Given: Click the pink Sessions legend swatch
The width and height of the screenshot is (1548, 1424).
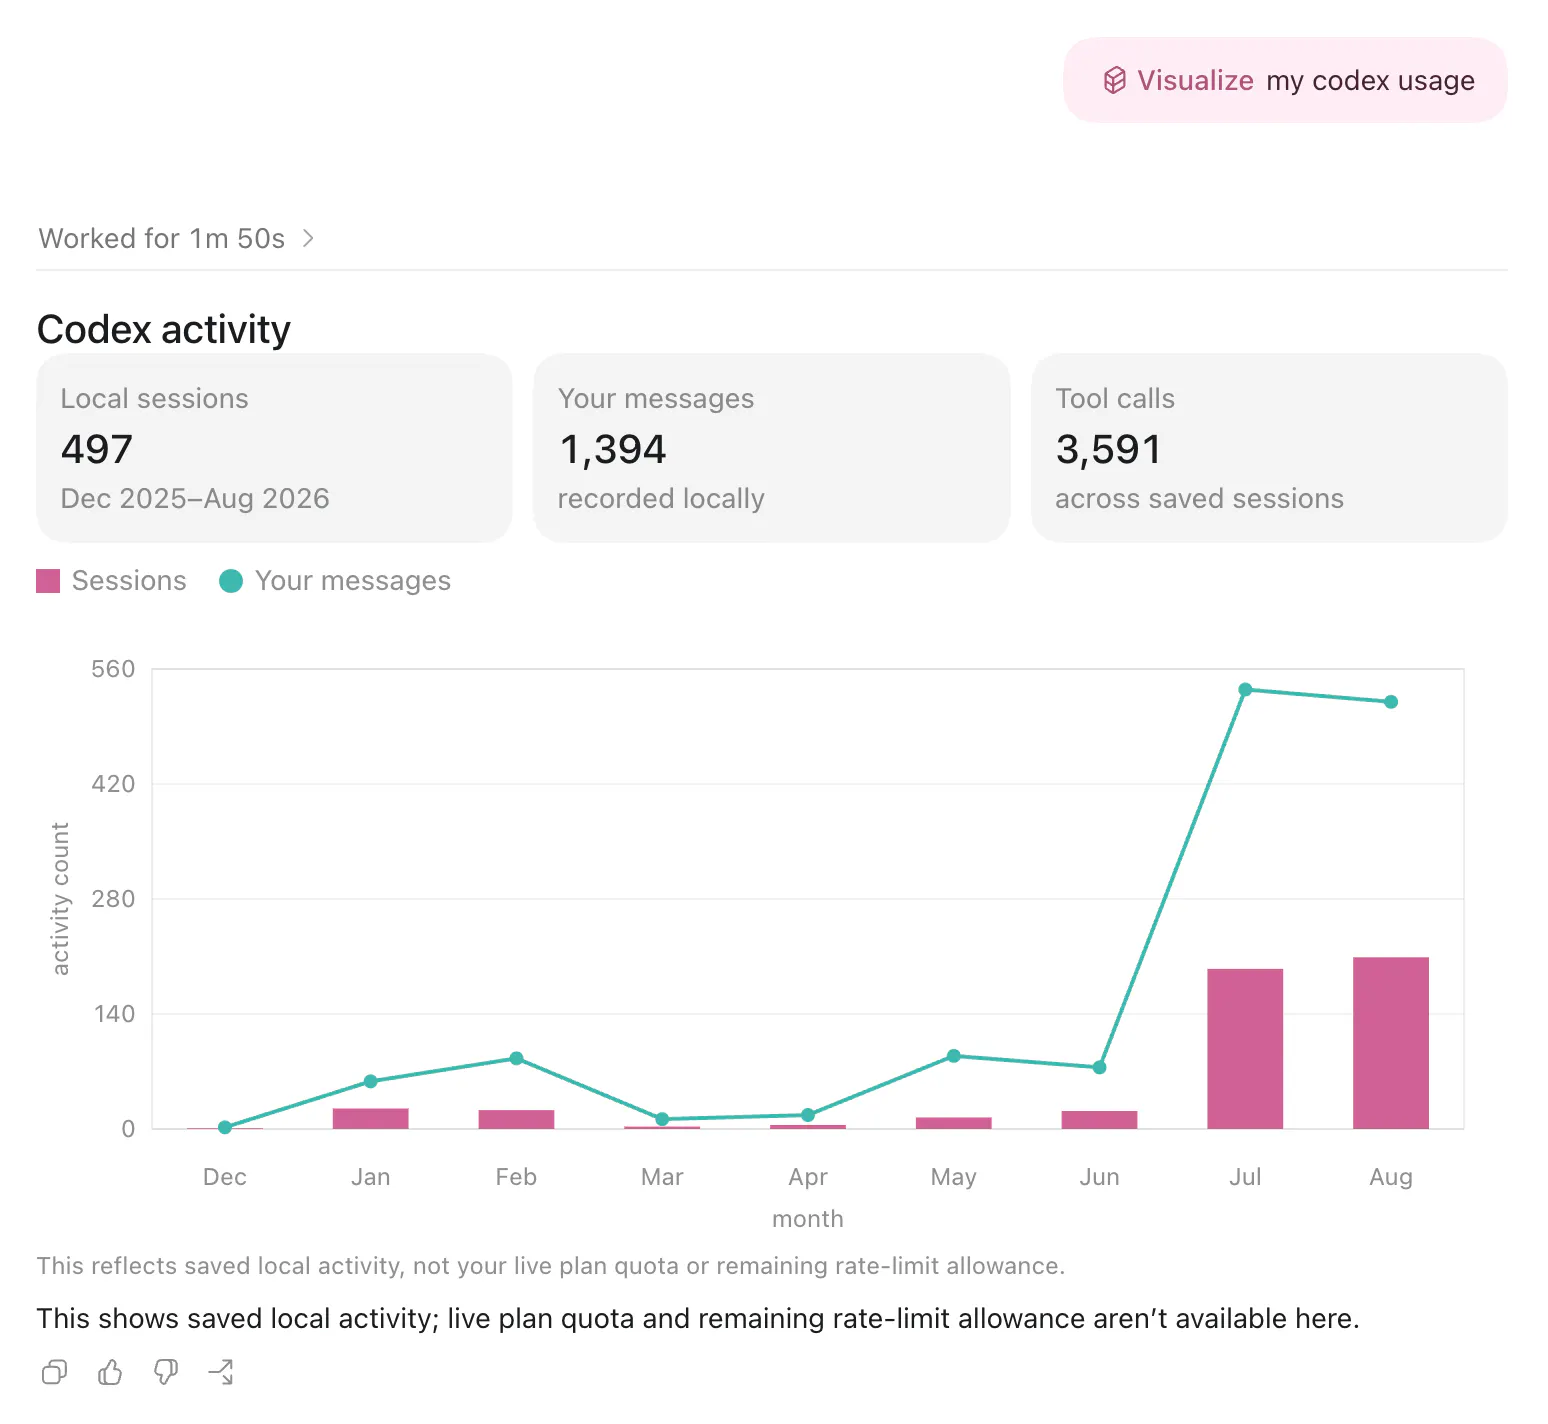Looking at the screenshot, I should [48, 581].
